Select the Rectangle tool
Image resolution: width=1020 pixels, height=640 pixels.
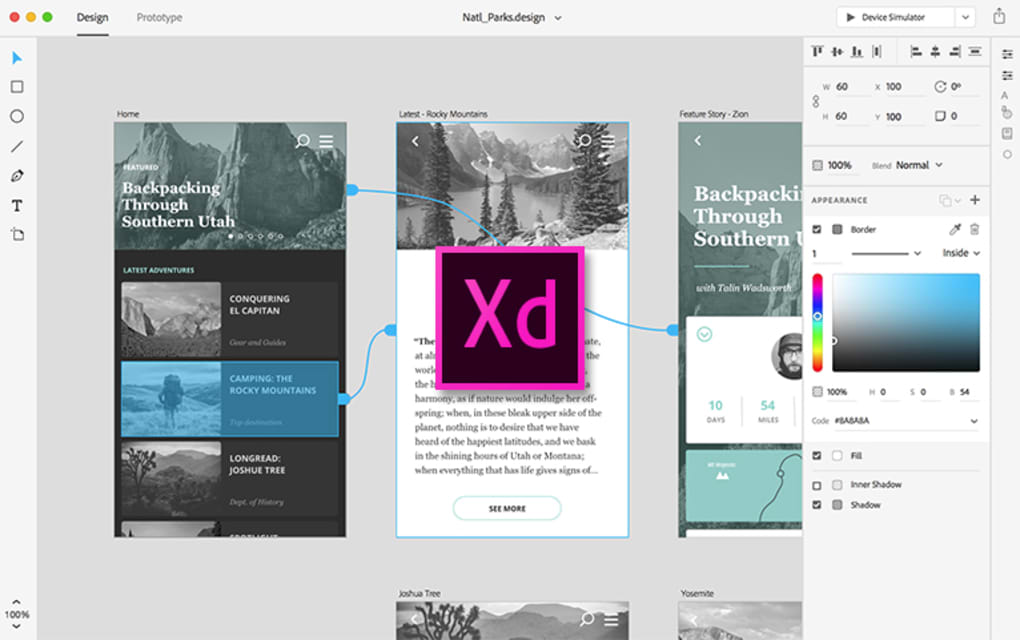(x=16, y=87)
